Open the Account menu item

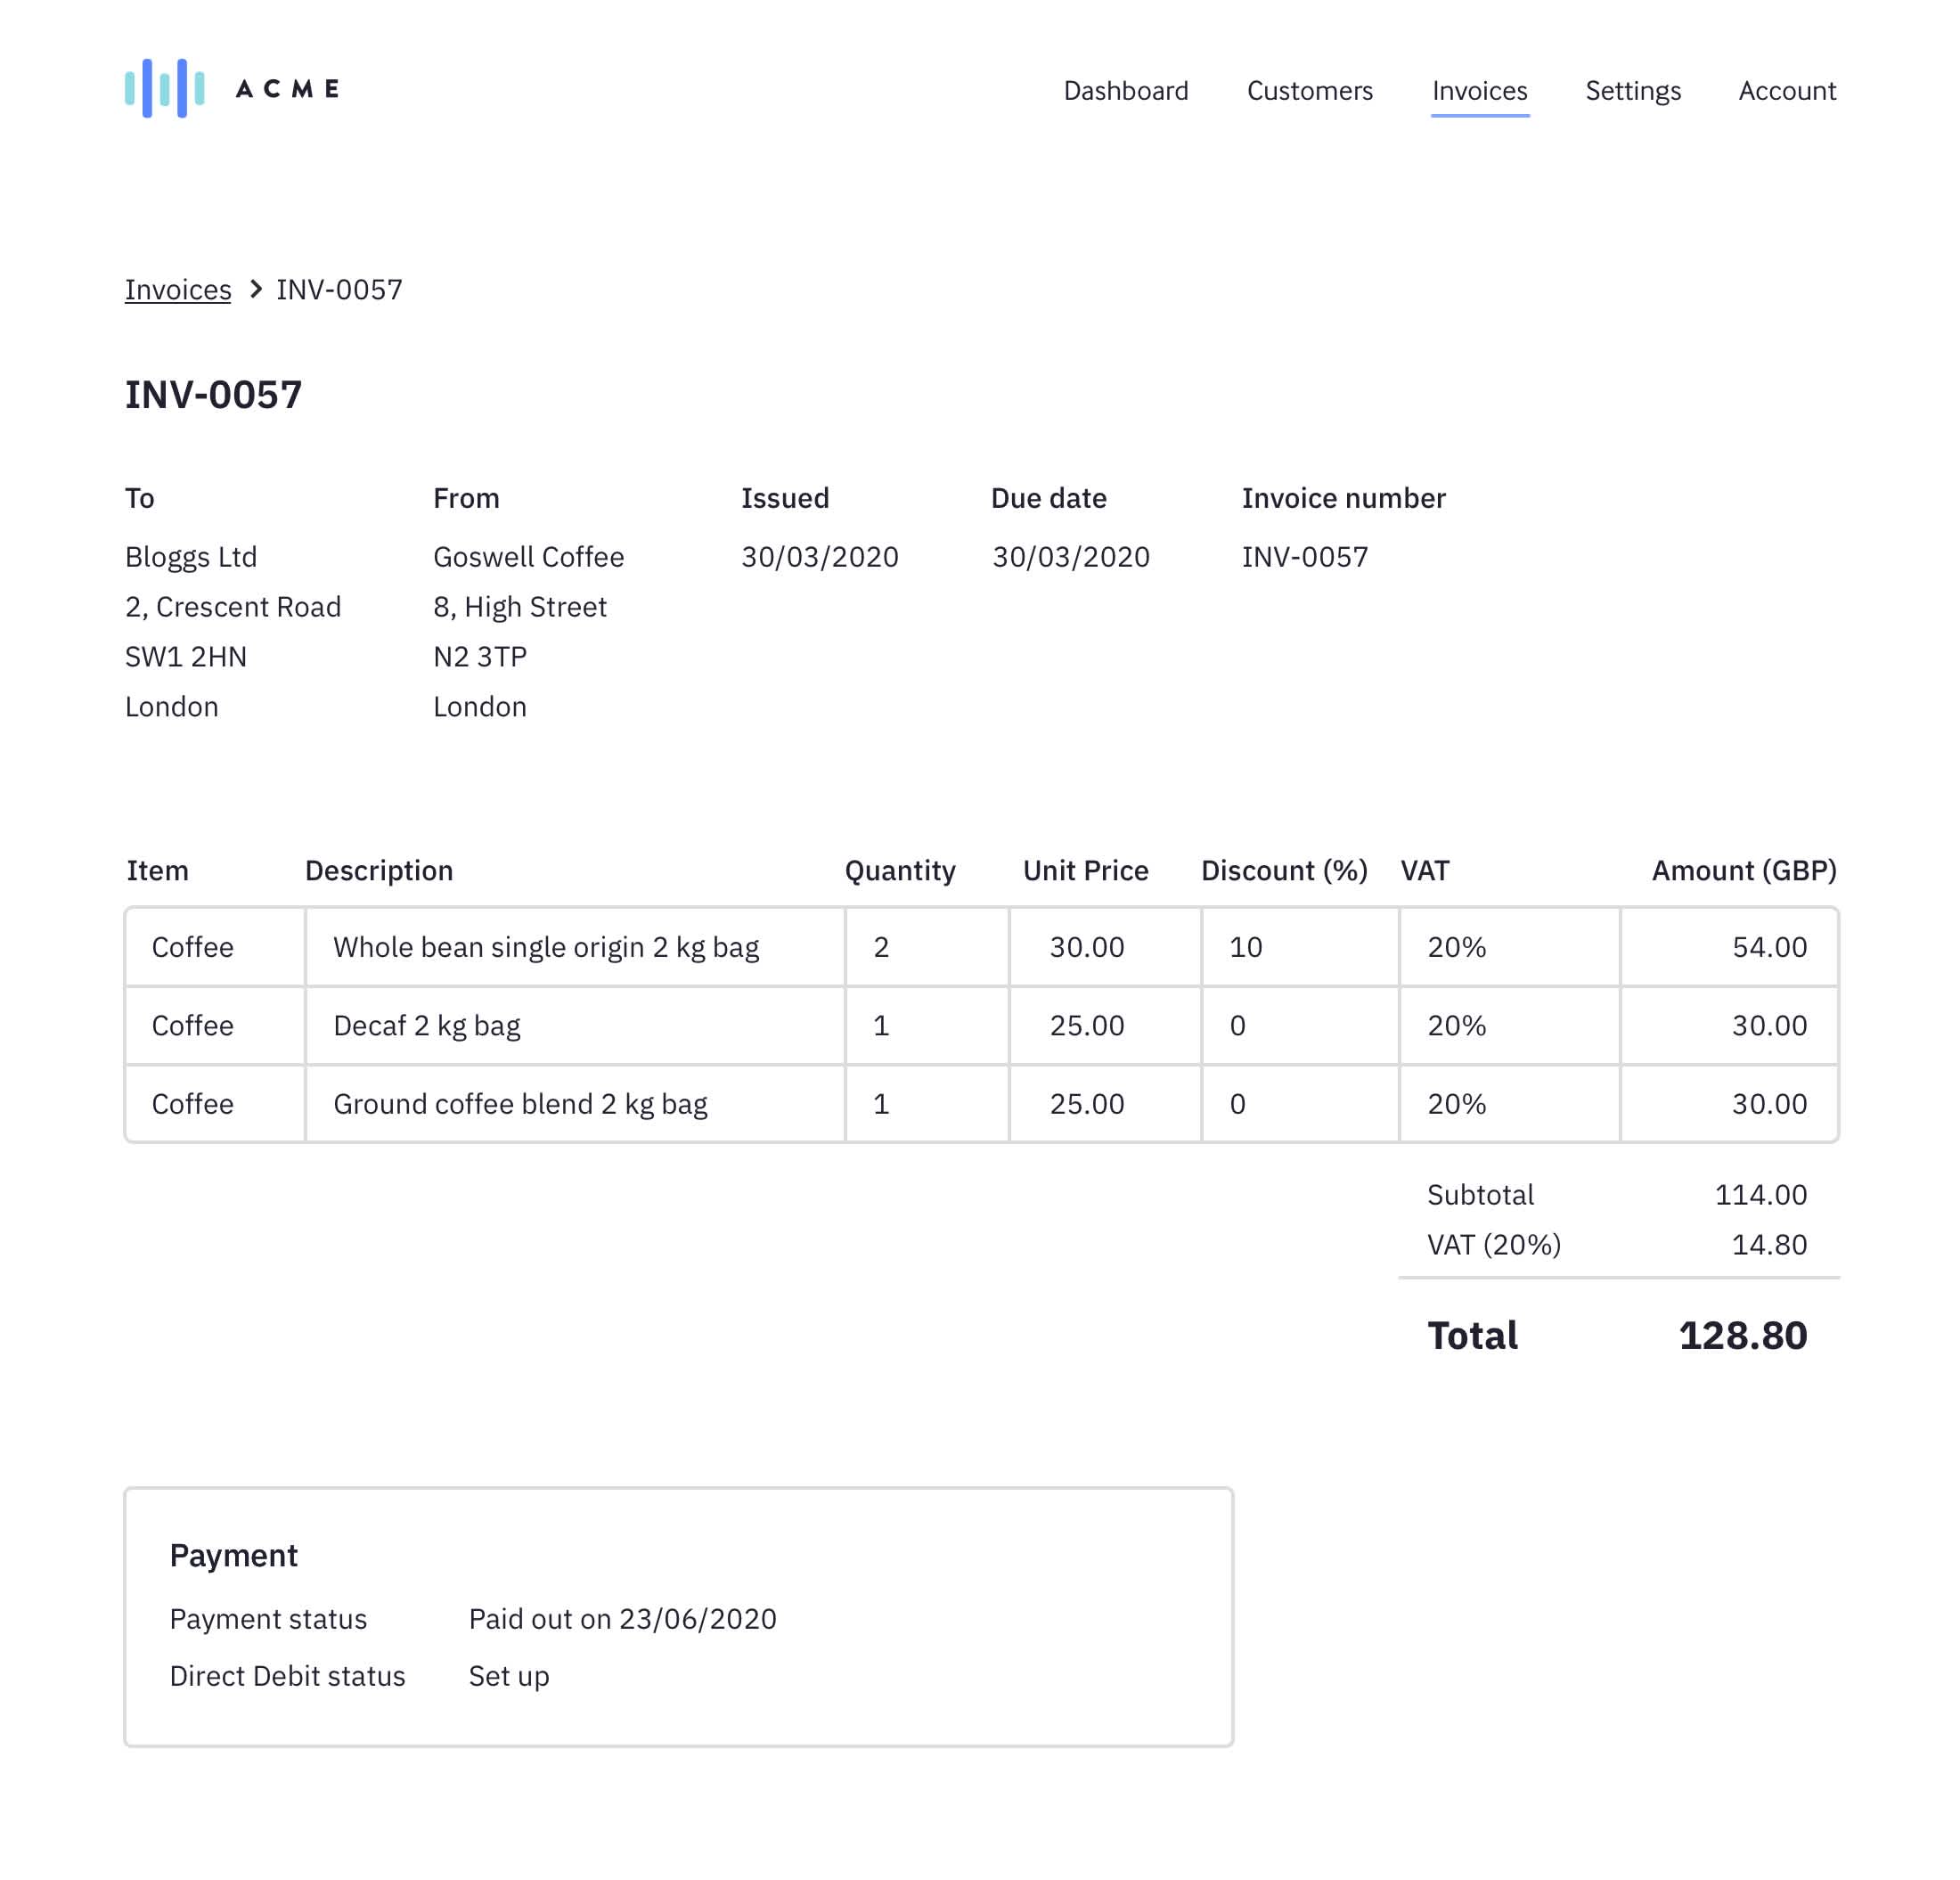(1786, 91)
